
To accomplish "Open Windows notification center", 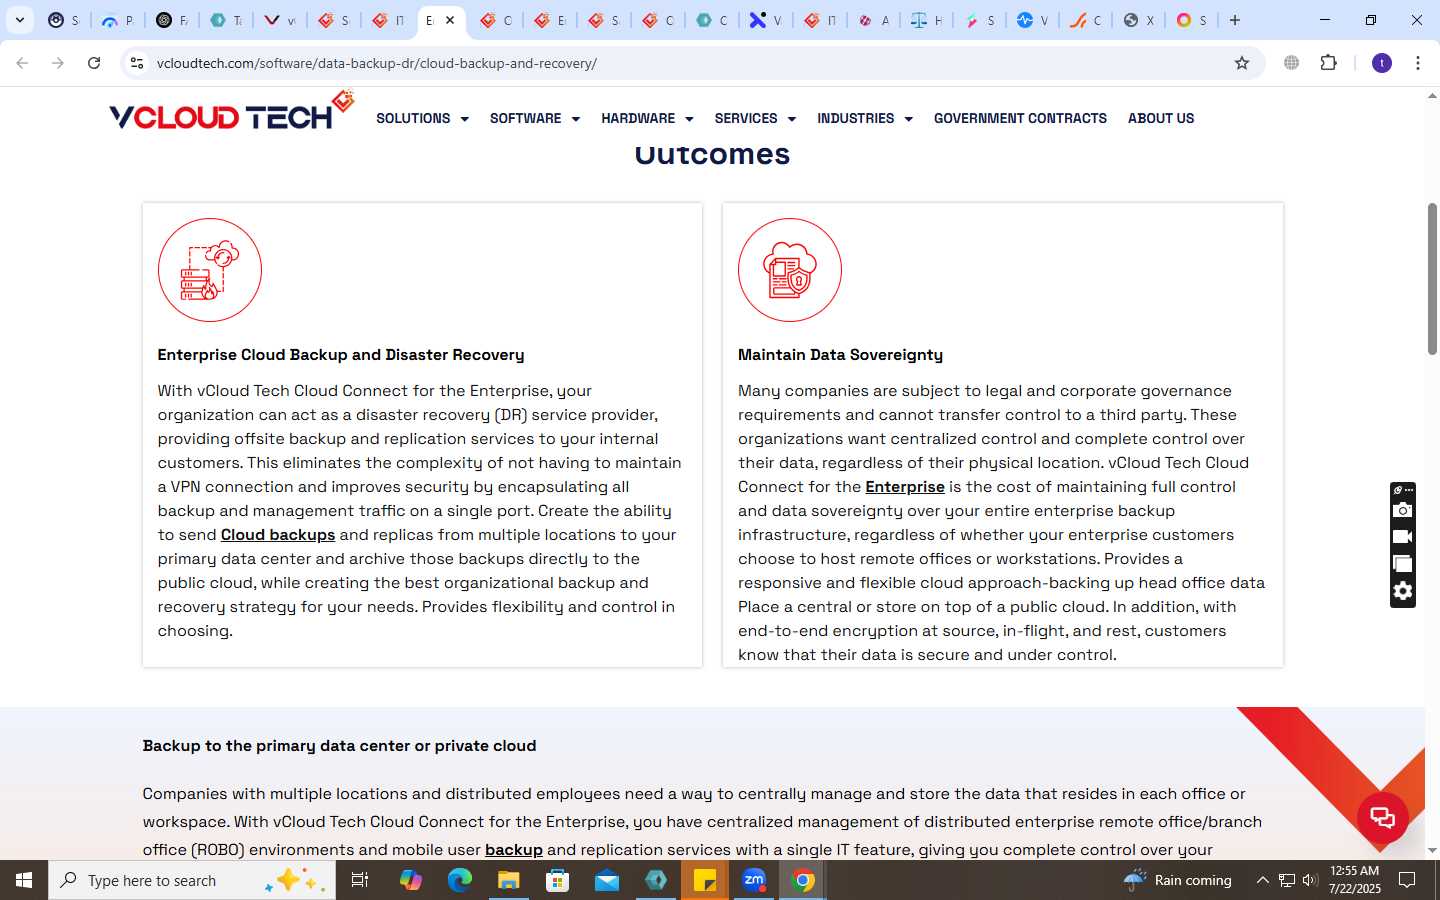I will point(1407,880).
